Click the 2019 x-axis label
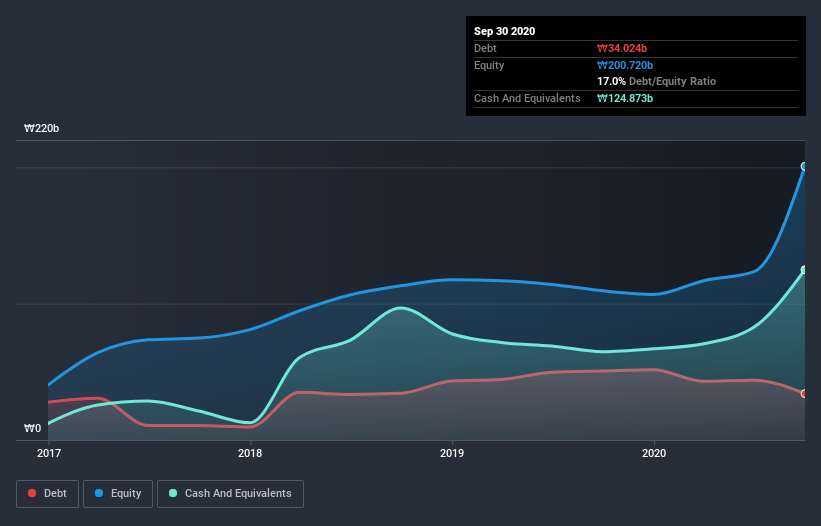821x526 pixels. coord(452,453)
